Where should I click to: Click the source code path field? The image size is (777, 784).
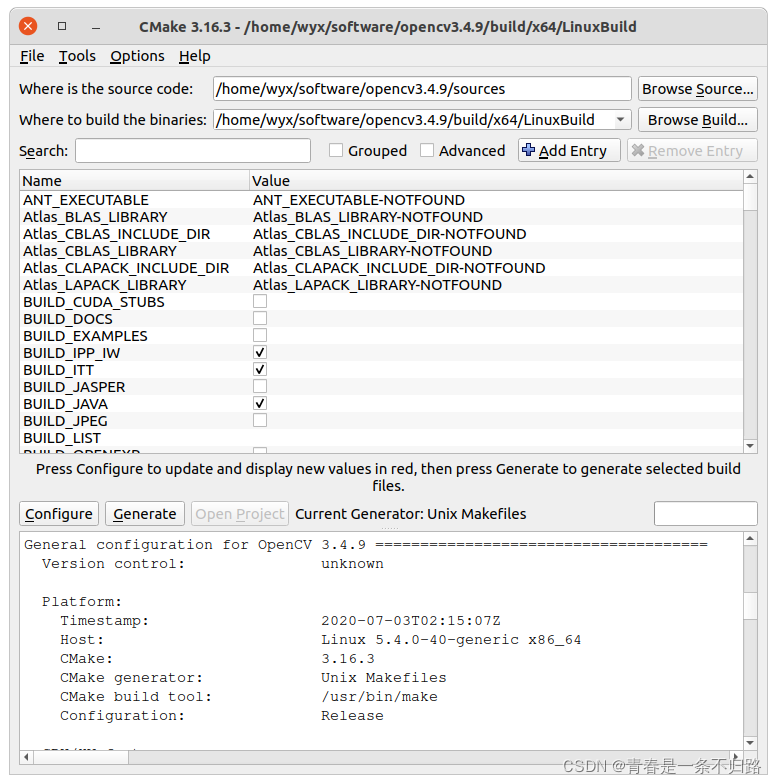[422, 89]
